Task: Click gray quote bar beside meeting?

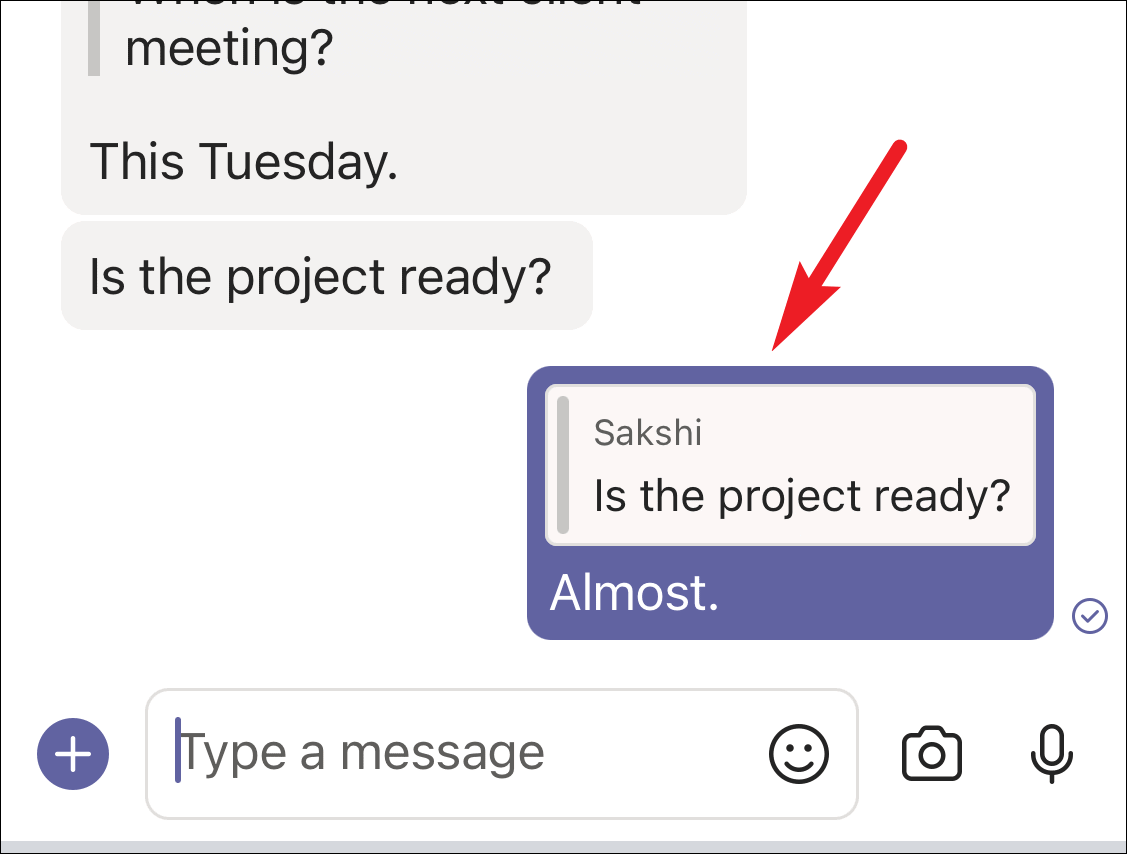Action: pyautogui.click(x=93, y=37)
